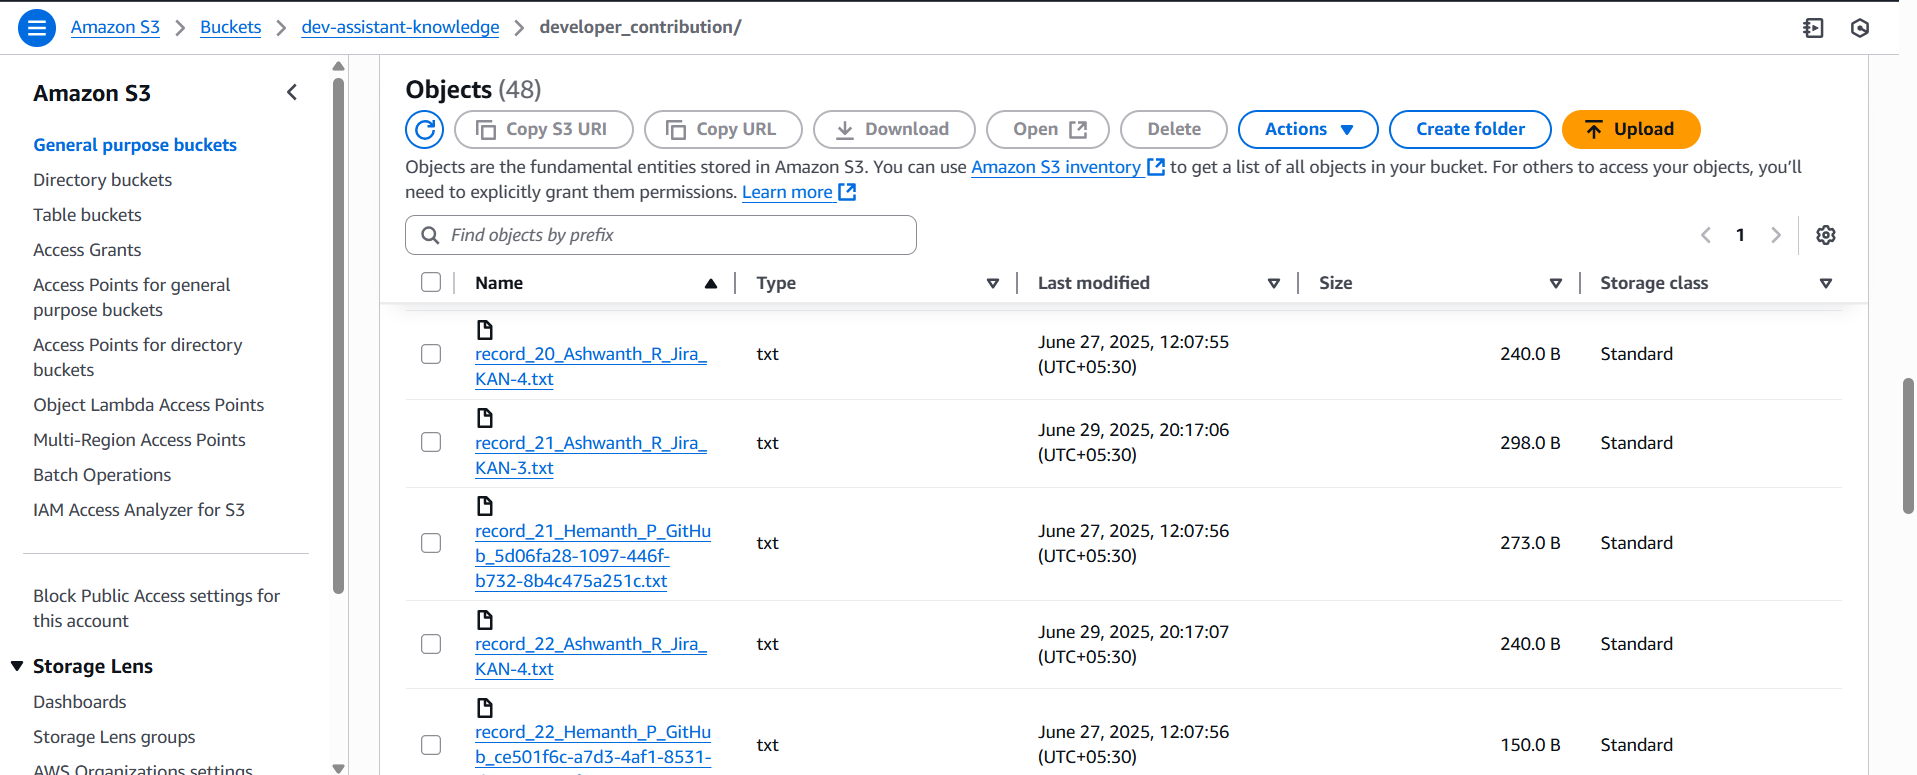Click the sidebar vertical scrollbar thumb
This screenshot has width=1917, height=775.
click(338, 336)
